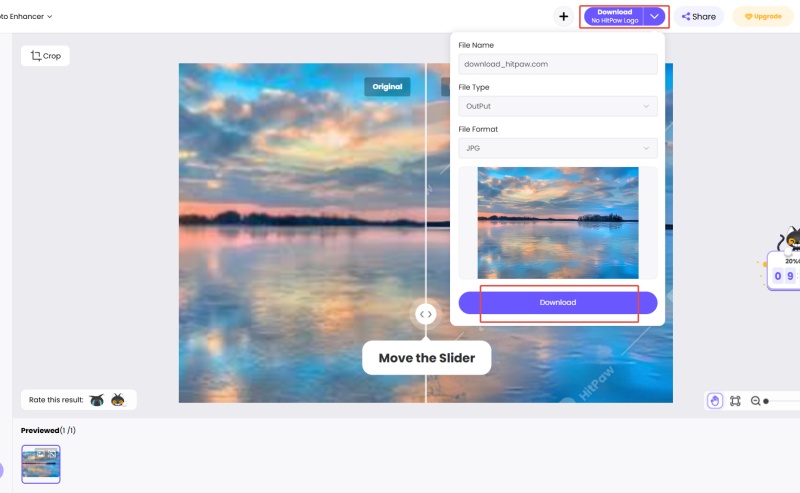Expand the Download options chevron arrow
Image resolution: width=800 pixels, height=493 pixels.
click(654, 16)
